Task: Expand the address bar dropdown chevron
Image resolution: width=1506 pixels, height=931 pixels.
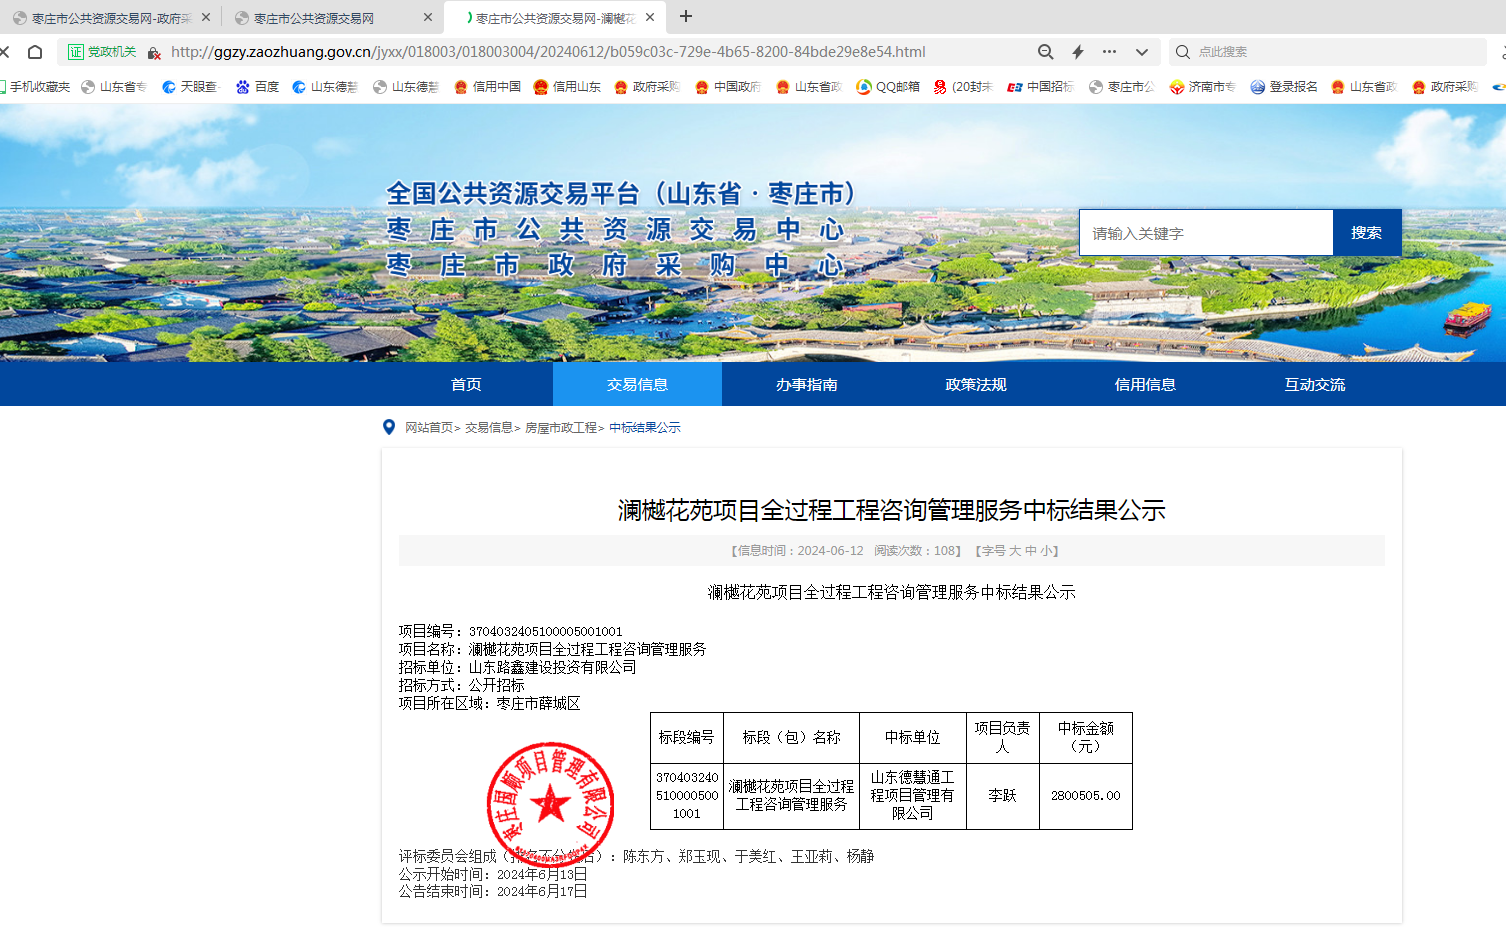Action: pos(1141,52)
